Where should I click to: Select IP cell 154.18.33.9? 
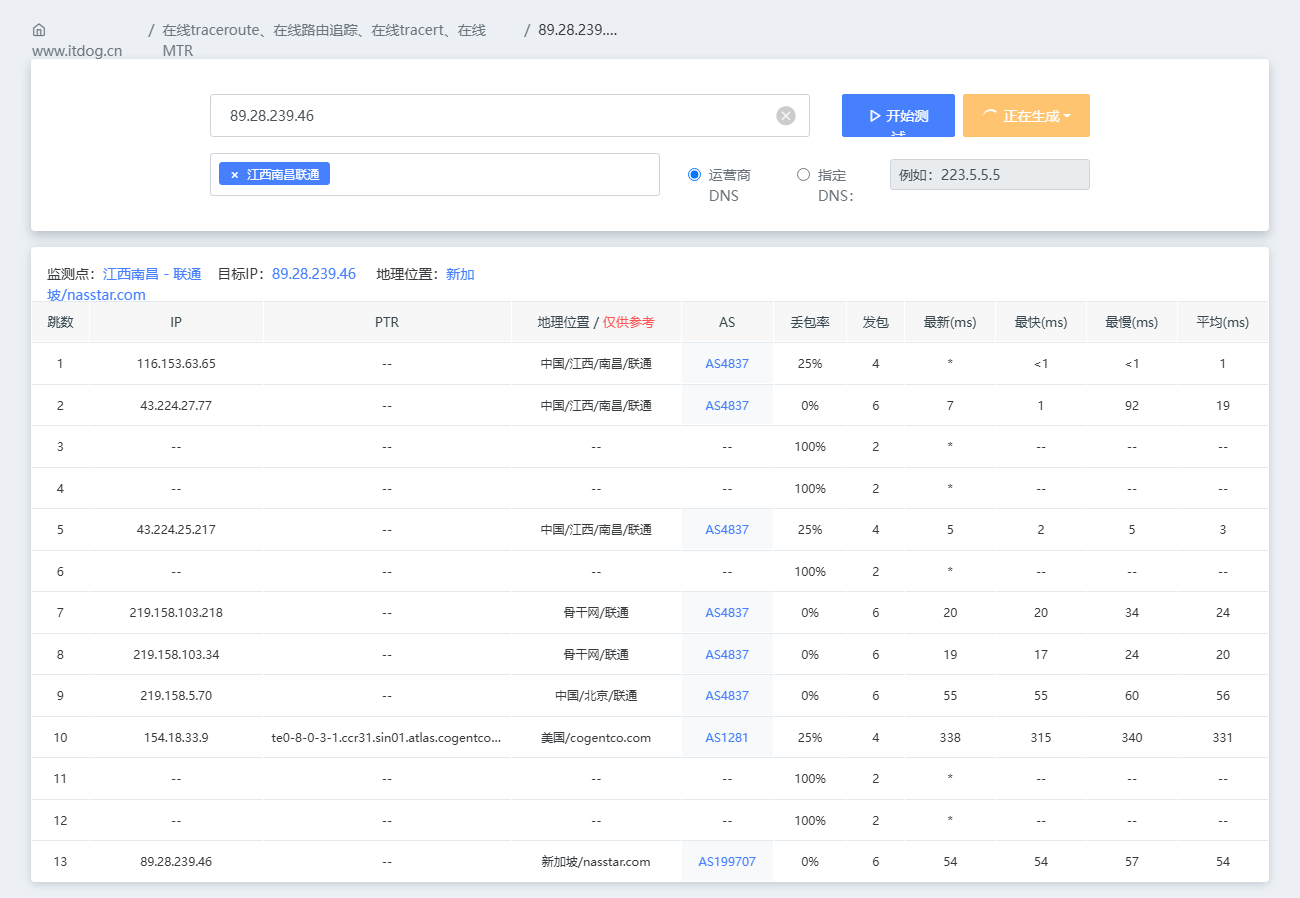176,738
